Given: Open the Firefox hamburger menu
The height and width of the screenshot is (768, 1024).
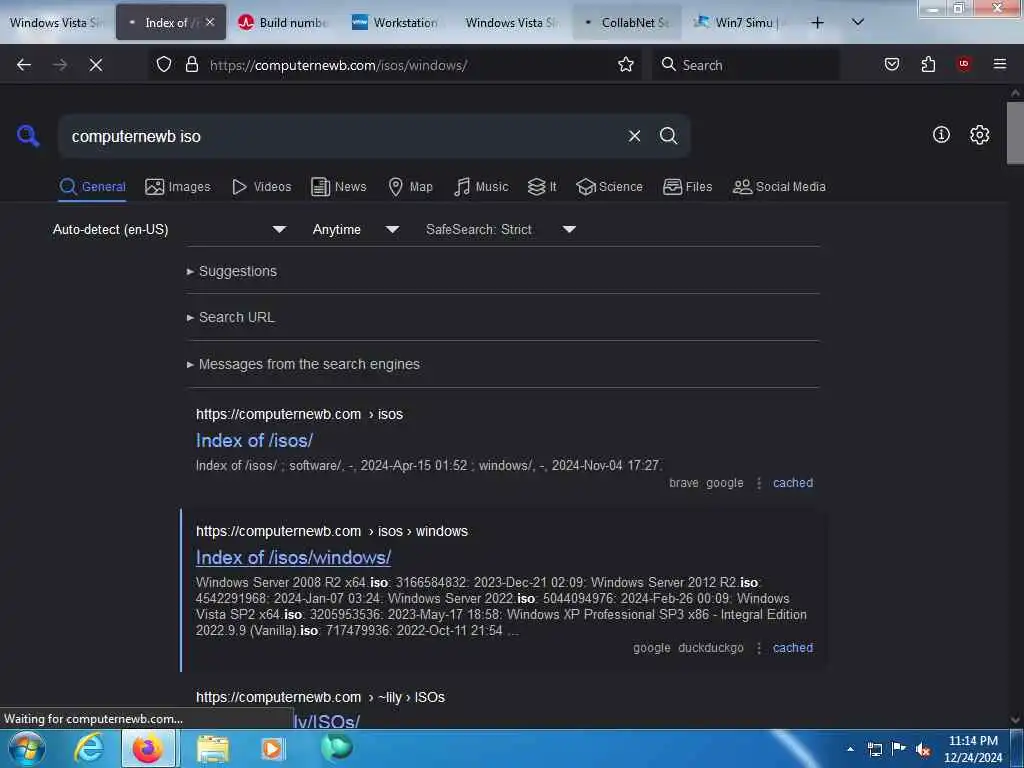Looking at the screenshot, I should pos(1000,64).
